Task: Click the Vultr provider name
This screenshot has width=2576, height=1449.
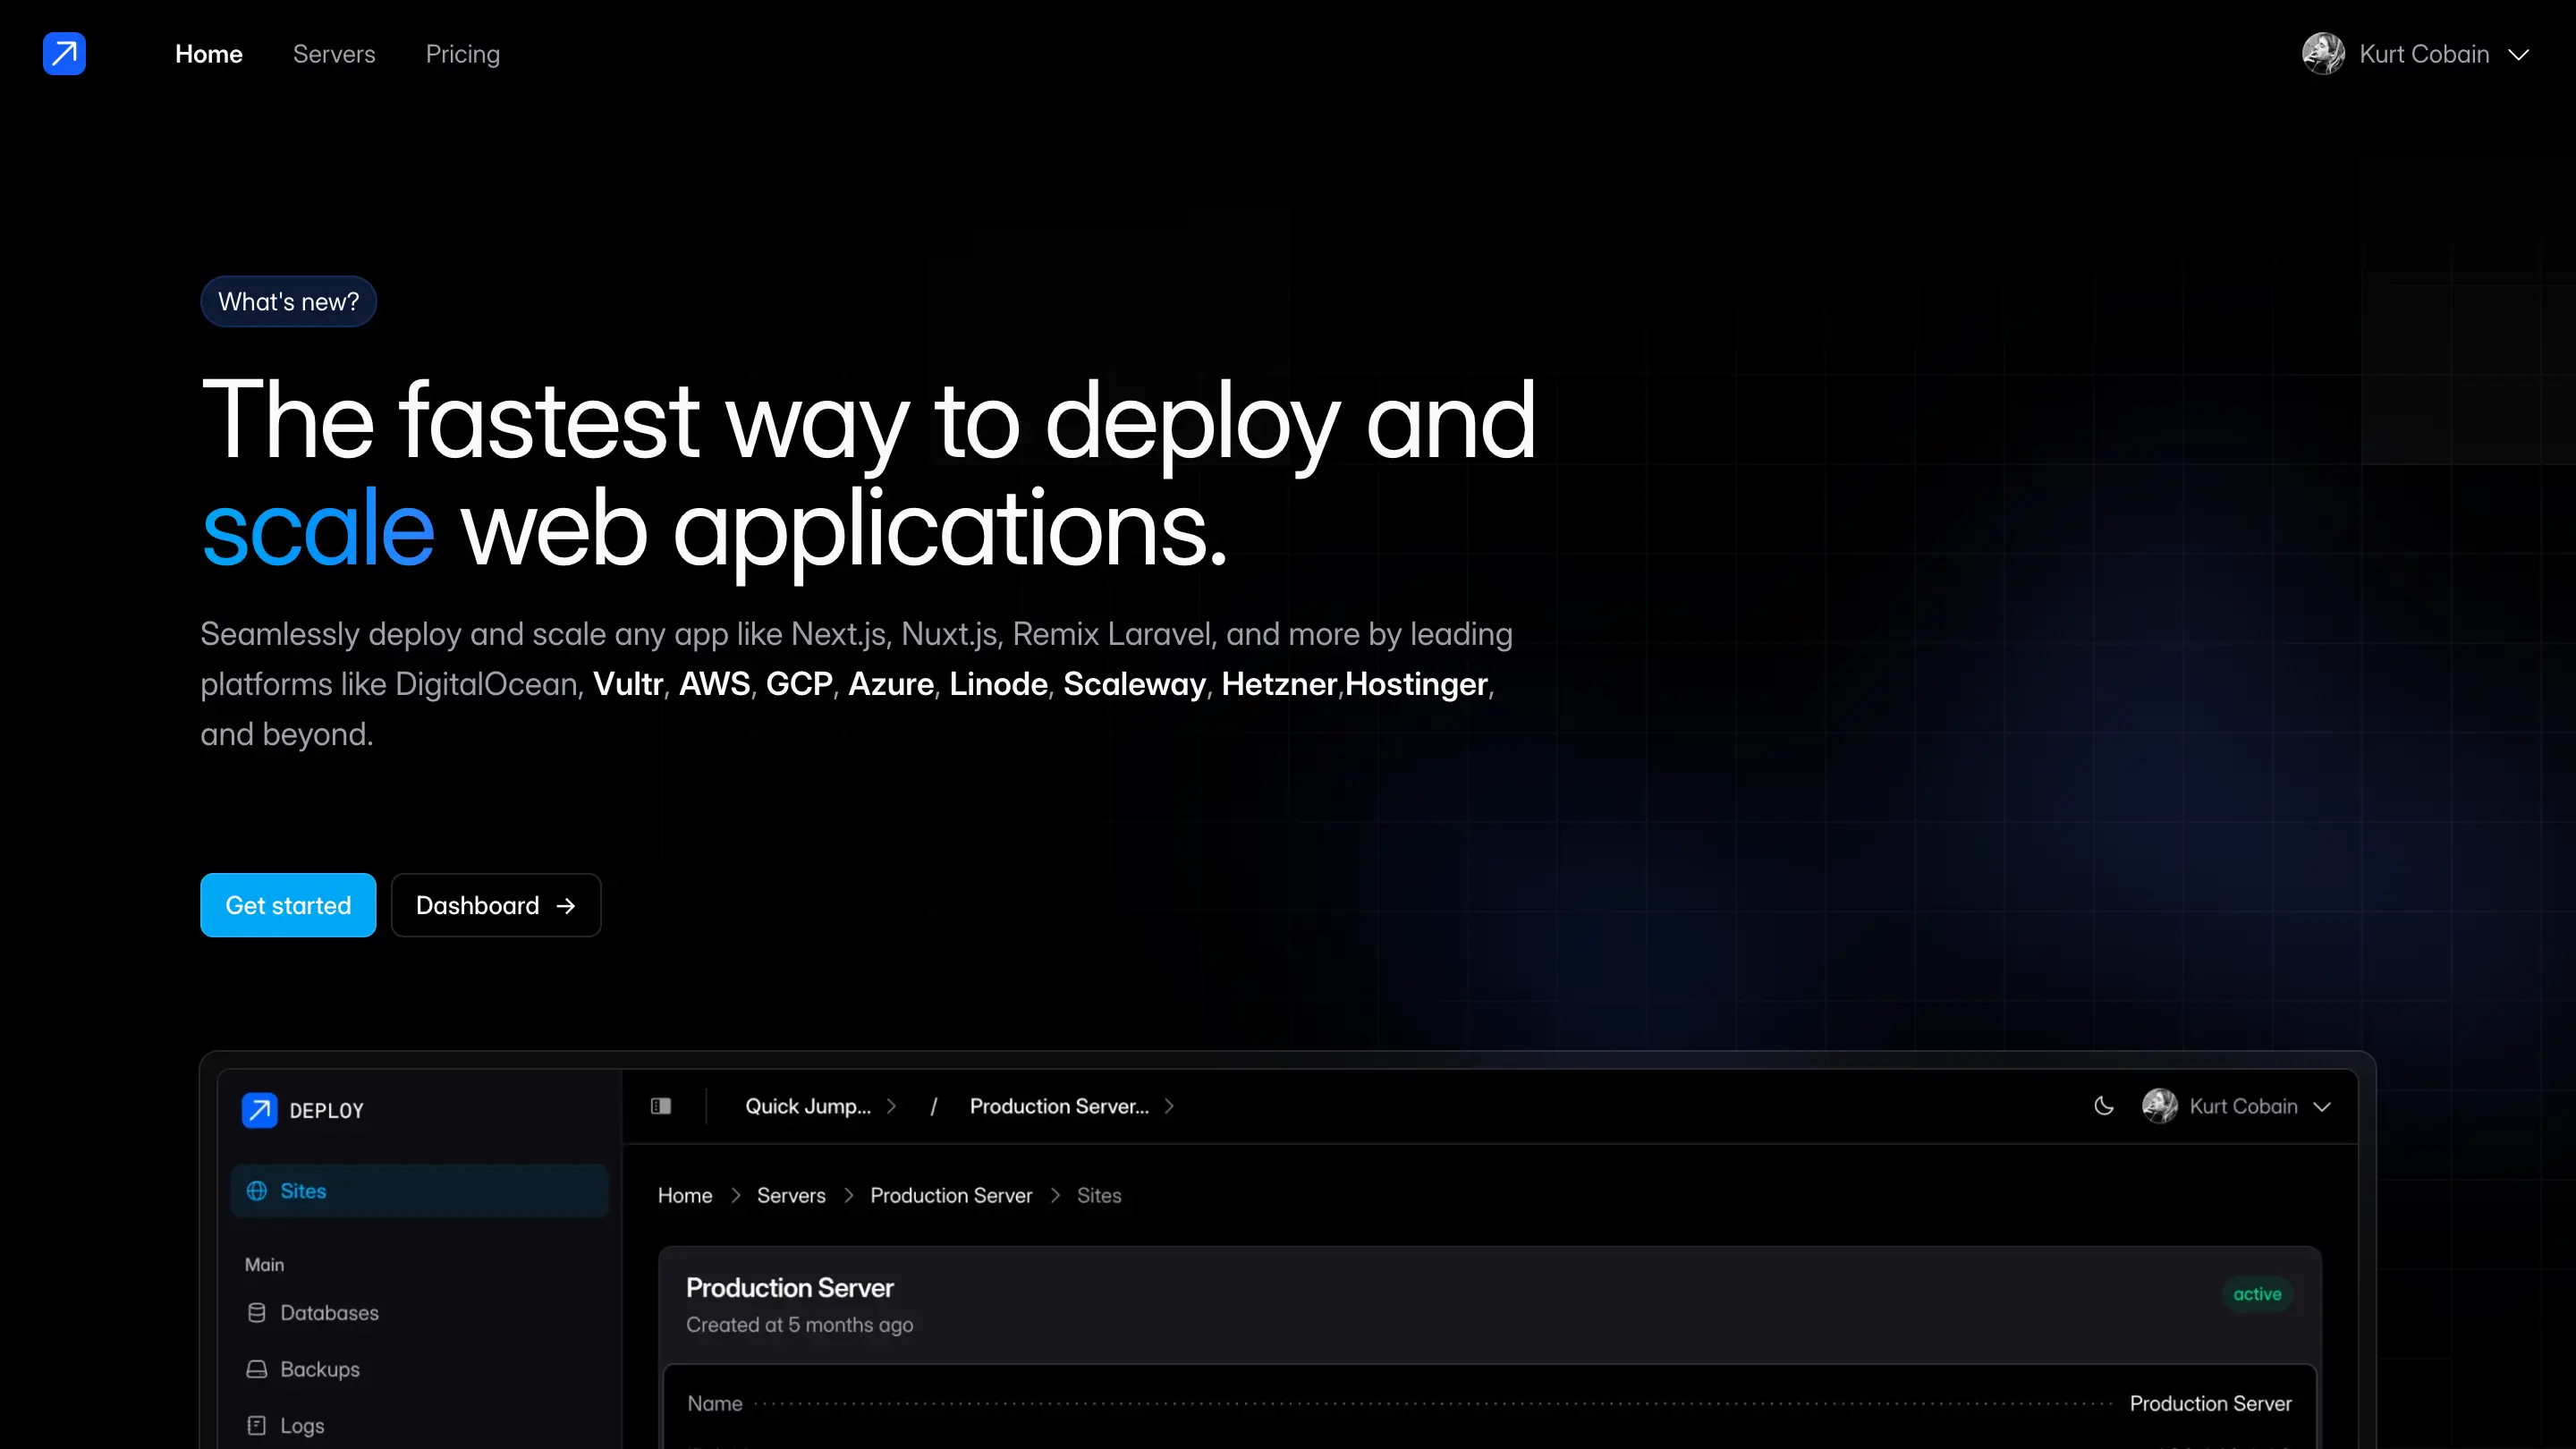Action: (x=628, y=684)
